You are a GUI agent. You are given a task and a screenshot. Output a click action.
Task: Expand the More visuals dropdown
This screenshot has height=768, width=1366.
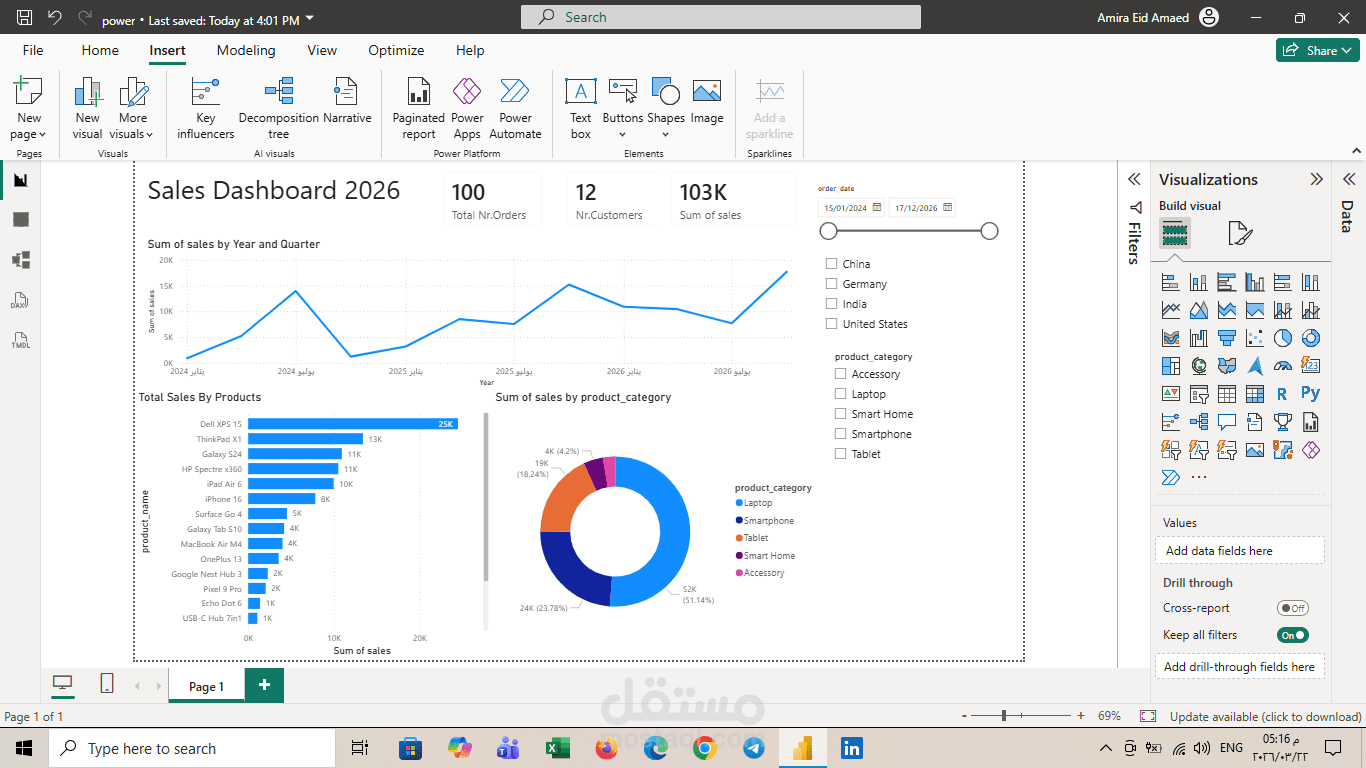coord(132,110)
